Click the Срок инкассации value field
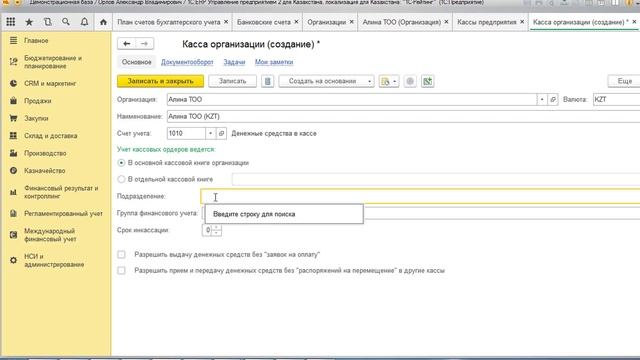Screen dimensions: 640x360 207,230
